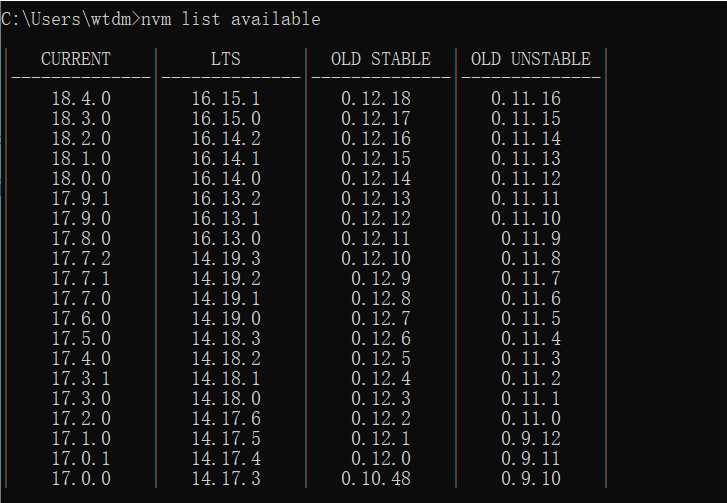Click LTS version 14.17.3
Screen dimensions: 727x503
point(226,478)
